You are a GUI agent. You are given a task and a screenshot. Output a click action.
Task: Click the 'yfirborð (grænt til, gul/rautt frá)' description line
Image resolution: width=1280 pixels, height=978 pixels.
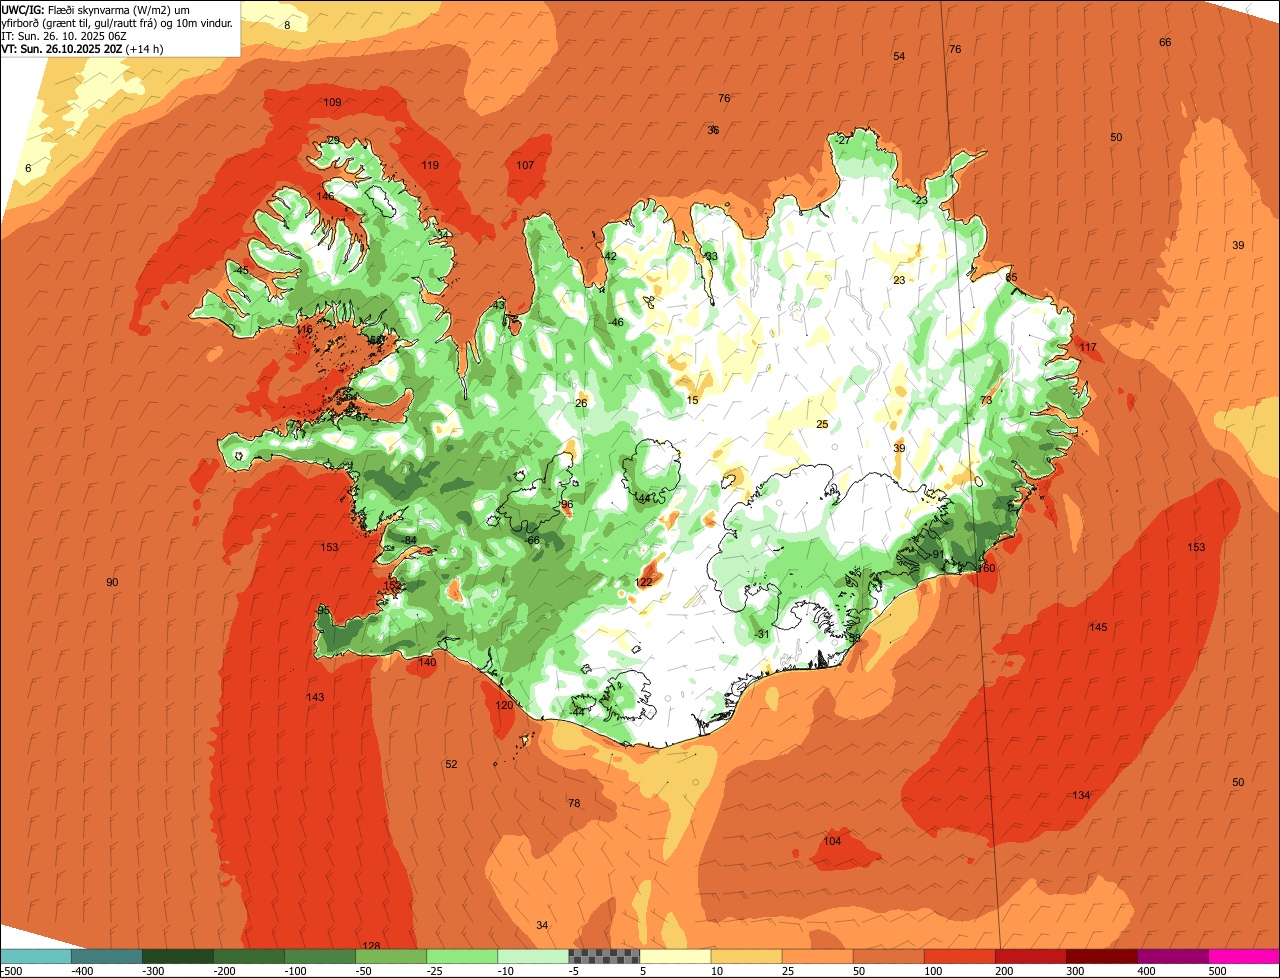(x=117, y=22)
